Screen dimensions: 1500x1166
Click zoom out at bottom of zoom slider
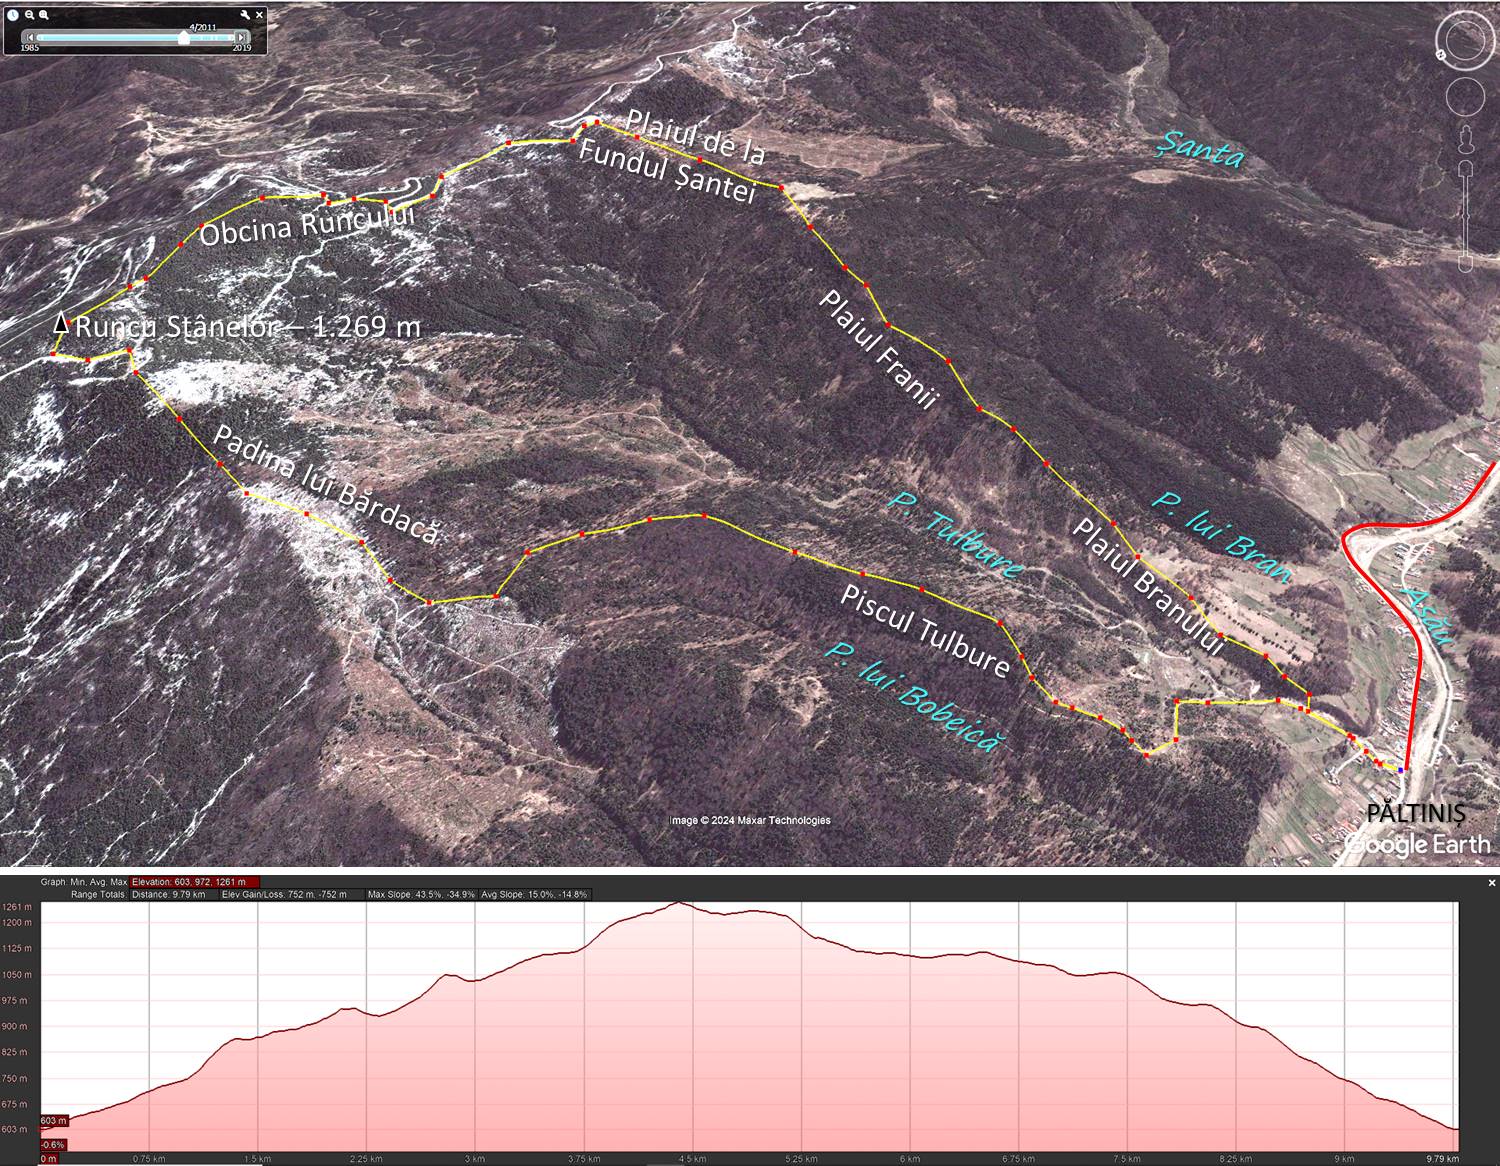pyautogui.click(x=1466, y=265)
